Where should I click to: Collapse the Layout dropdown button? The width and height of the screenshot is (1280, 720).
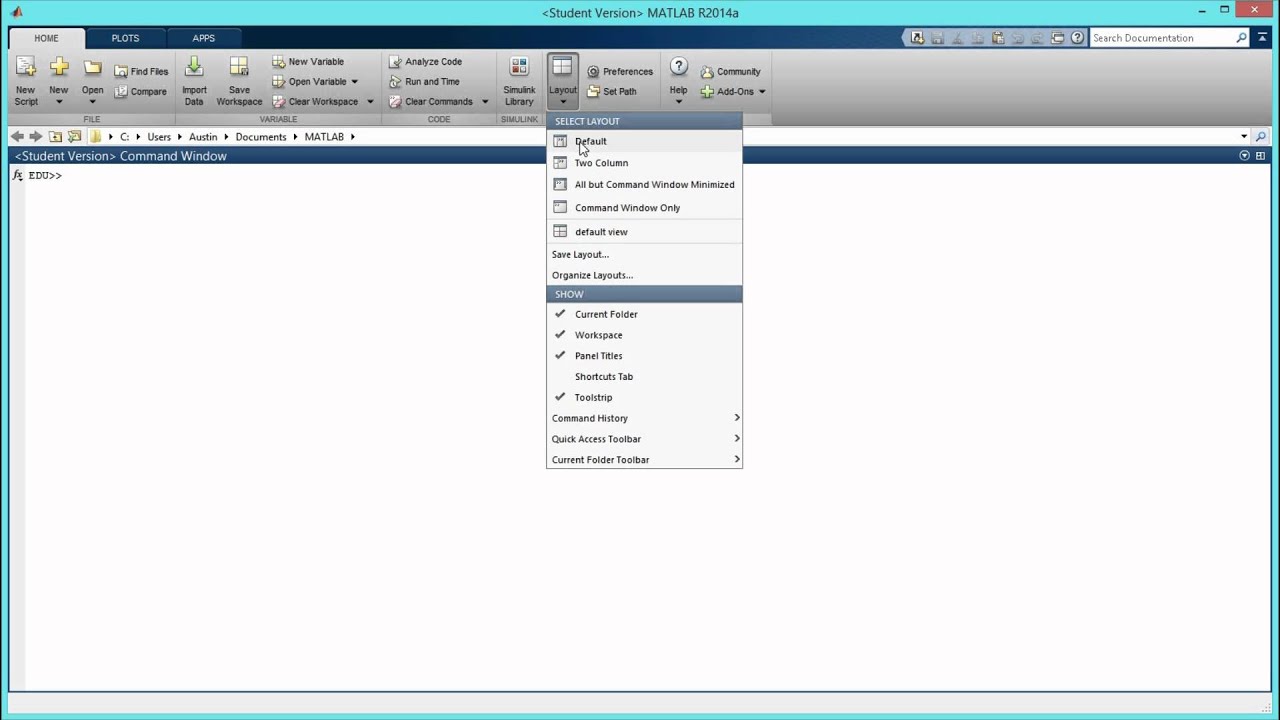(563, 81)
